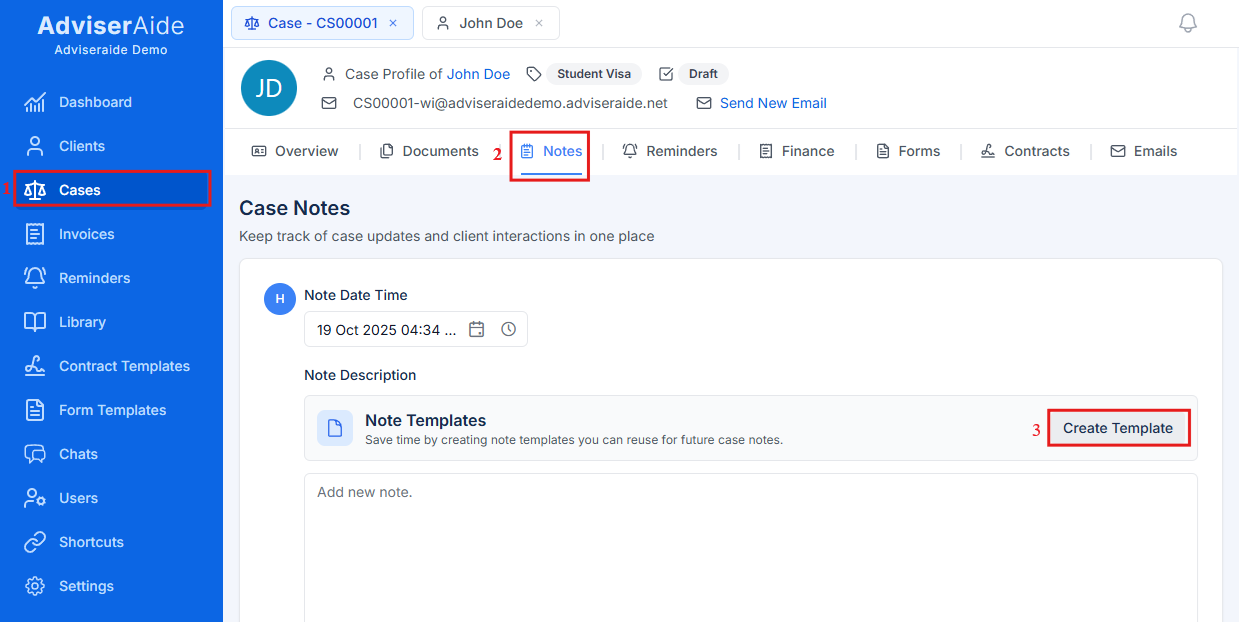Image resolution: width=1239 pixels, height=622 pixels.
Task: Dismiss the John Doe filter chip
Action: [x=541, y=22]
